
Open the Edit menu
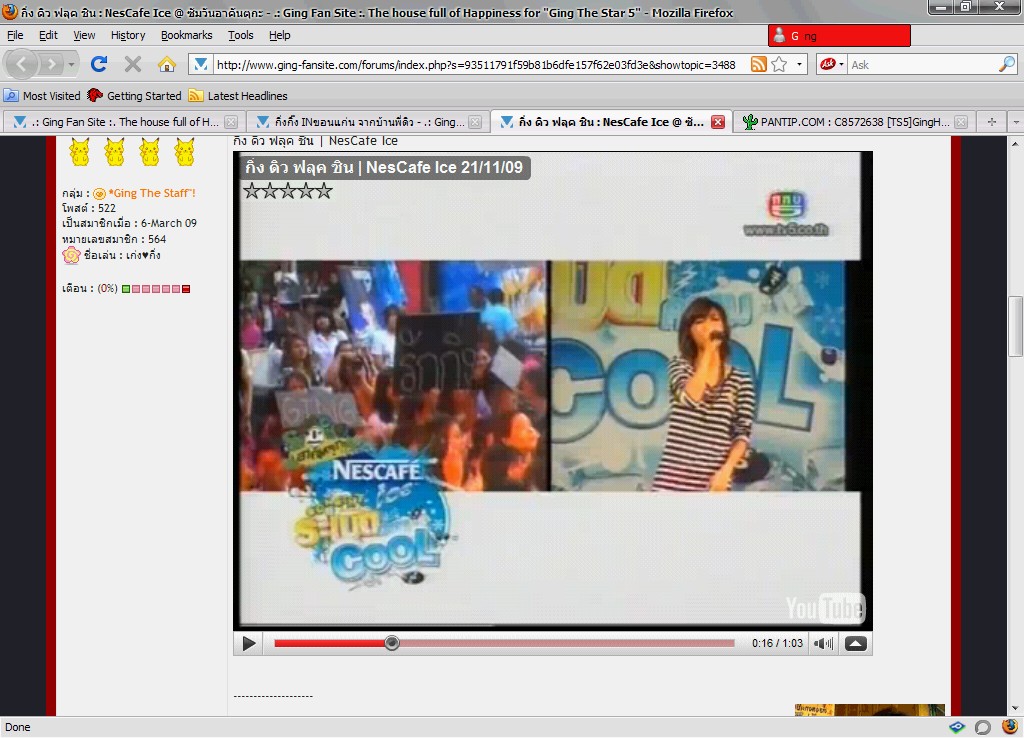click(x=48, y=35)
